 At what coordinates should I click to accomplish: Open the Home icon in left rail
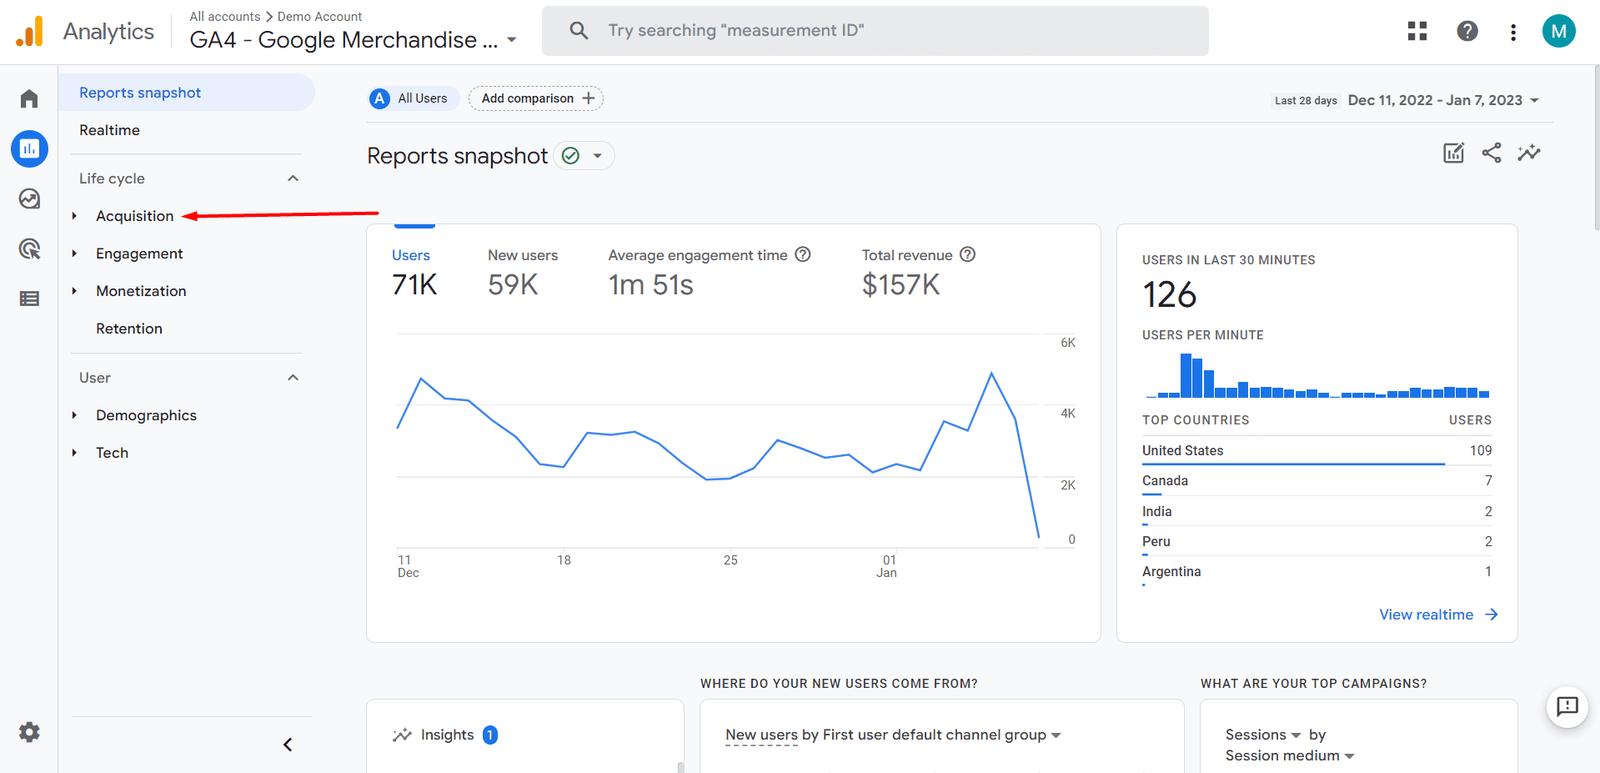tap(29, 99)
